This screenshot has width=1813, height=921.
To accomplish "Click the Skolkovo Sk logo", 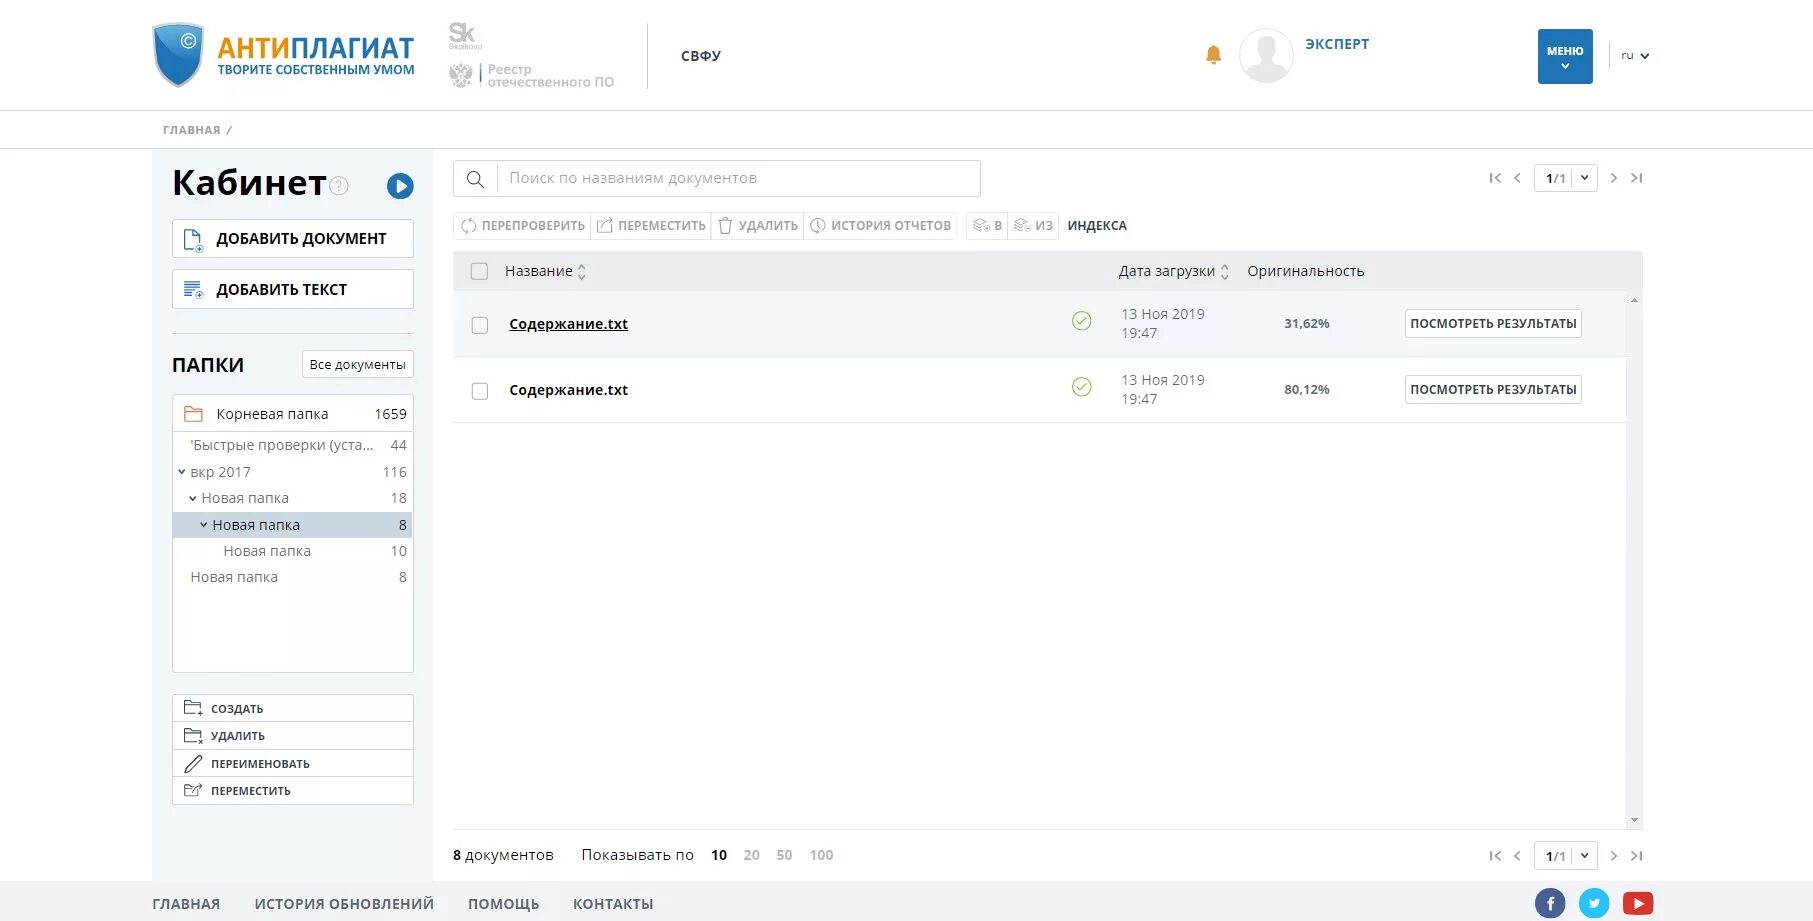I will click(464, 36).
